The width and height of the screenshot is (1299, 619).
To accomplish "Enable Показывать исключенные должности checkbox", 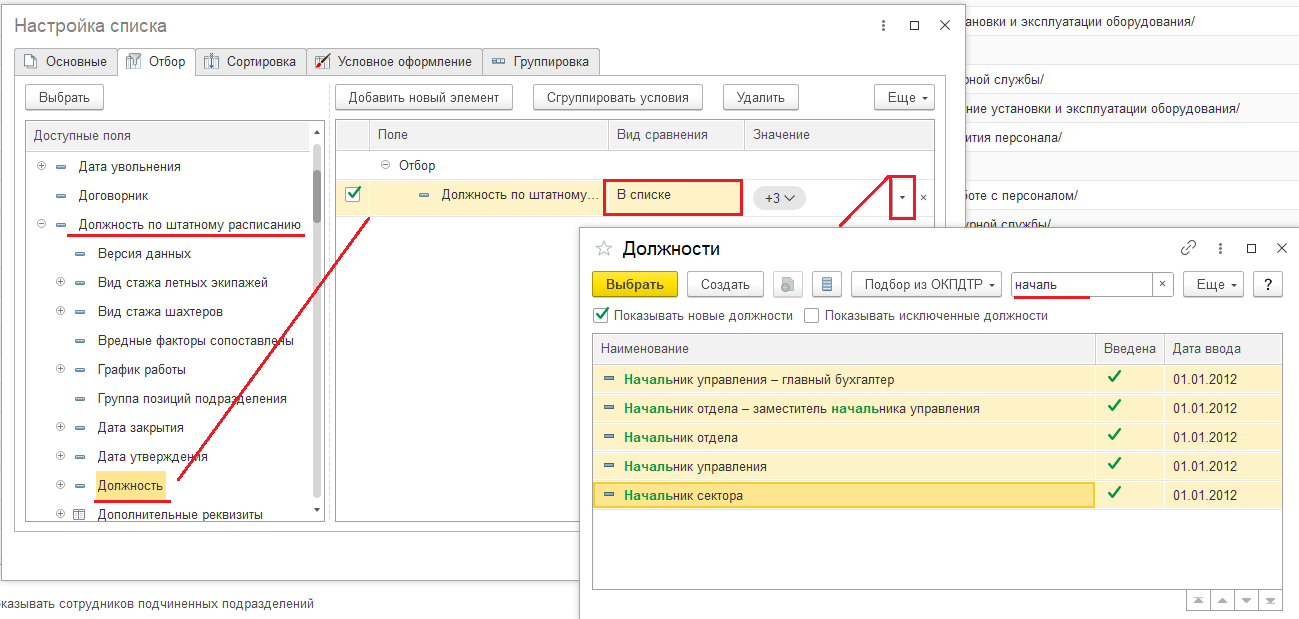I will 812,315.
